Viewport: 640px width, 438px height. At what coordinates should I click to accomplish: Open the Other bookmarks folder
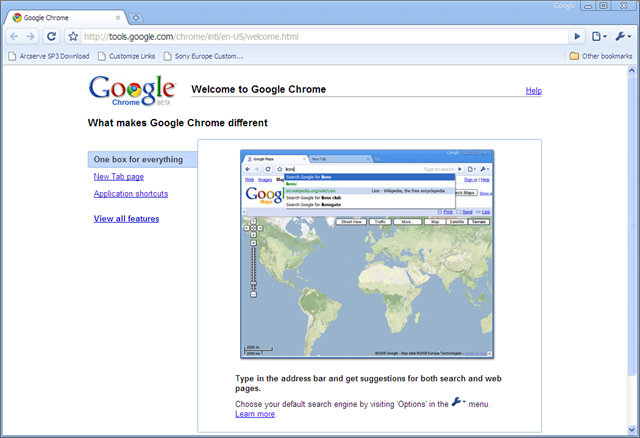(x=601, y=56)
